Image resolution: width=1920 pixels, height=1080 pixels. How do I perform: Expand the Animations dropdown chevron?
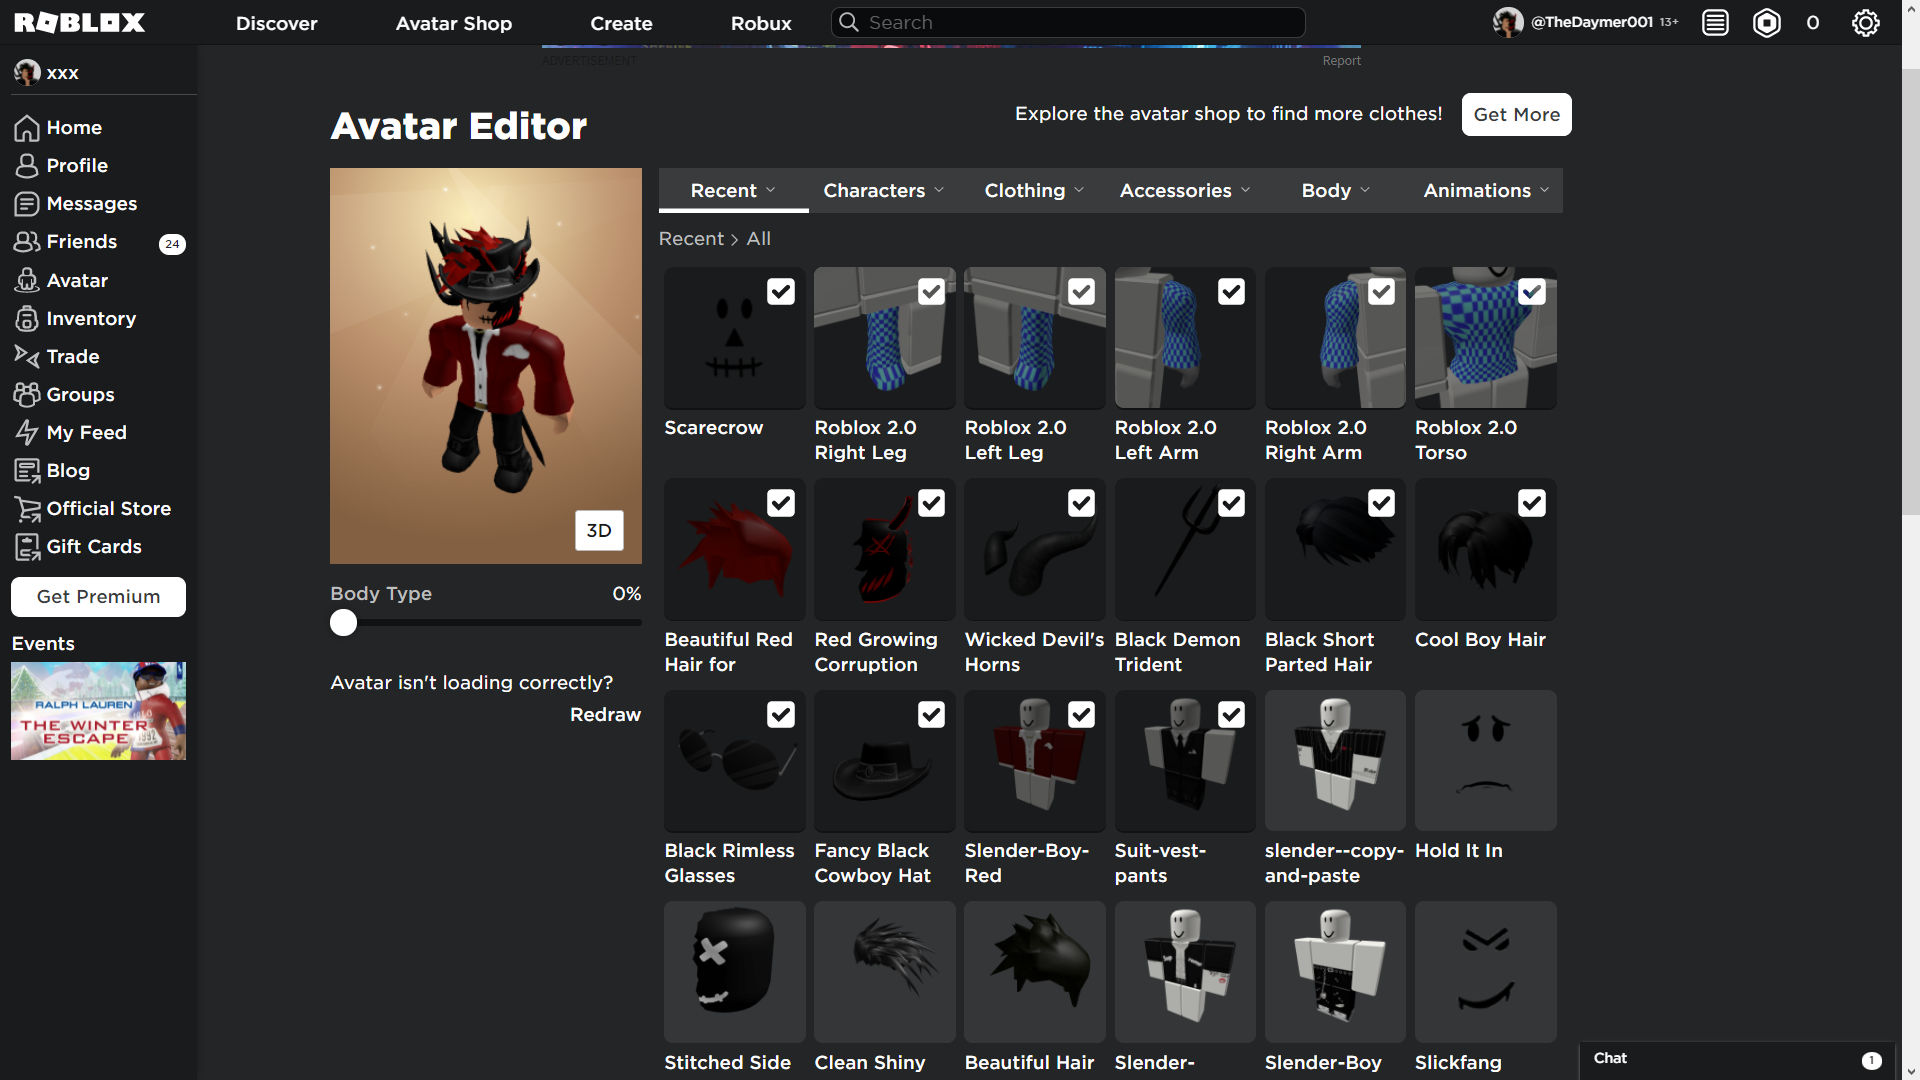point(1544,190)
